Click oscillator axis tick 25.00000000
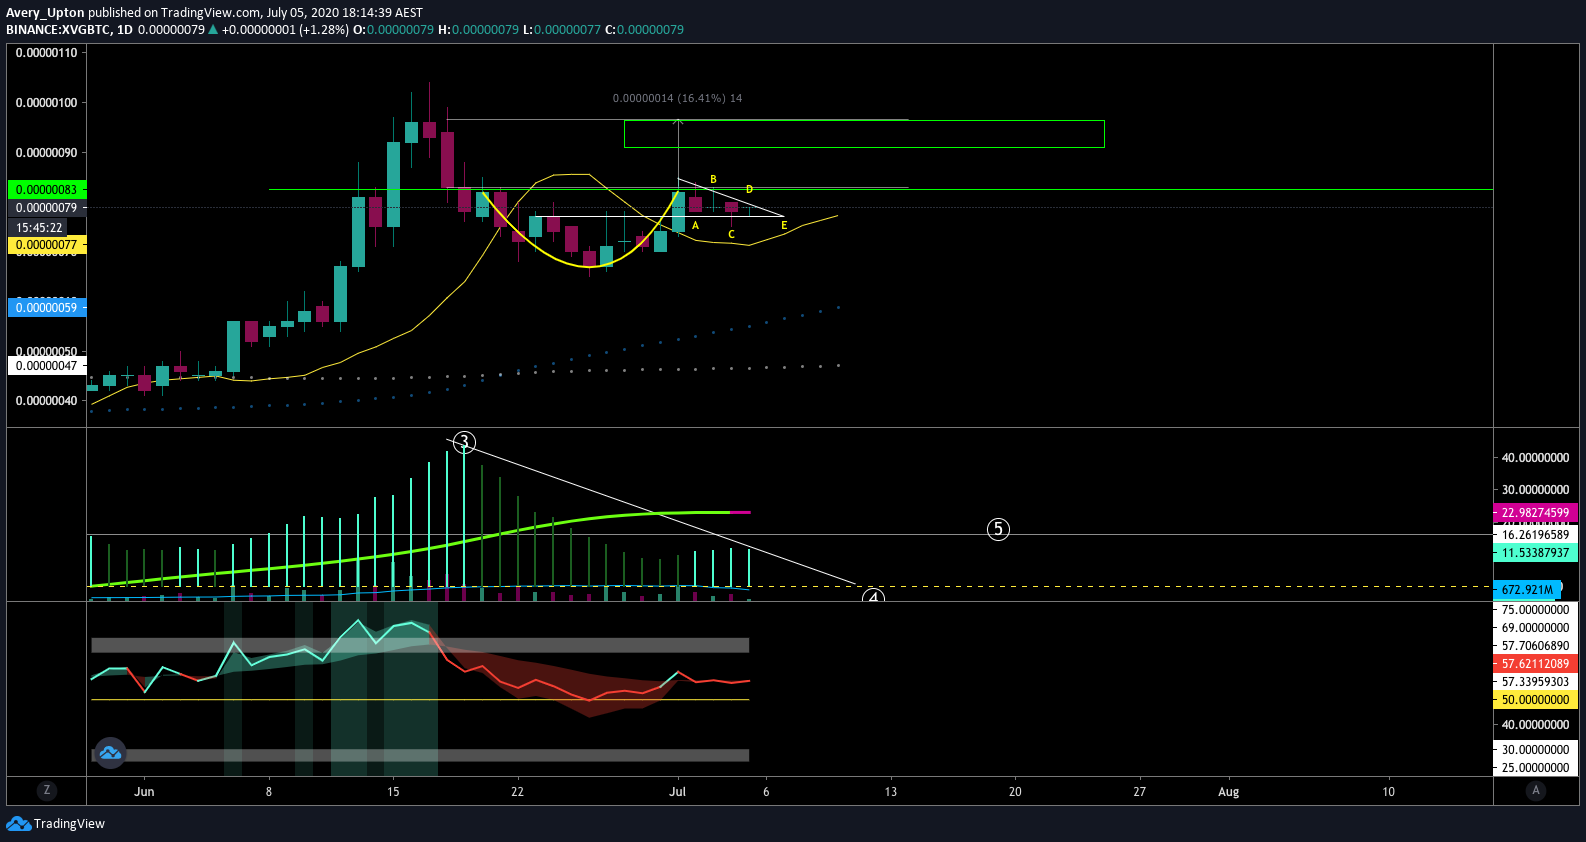Viewport: 1586px width, 842px height. coord(1535,768)
